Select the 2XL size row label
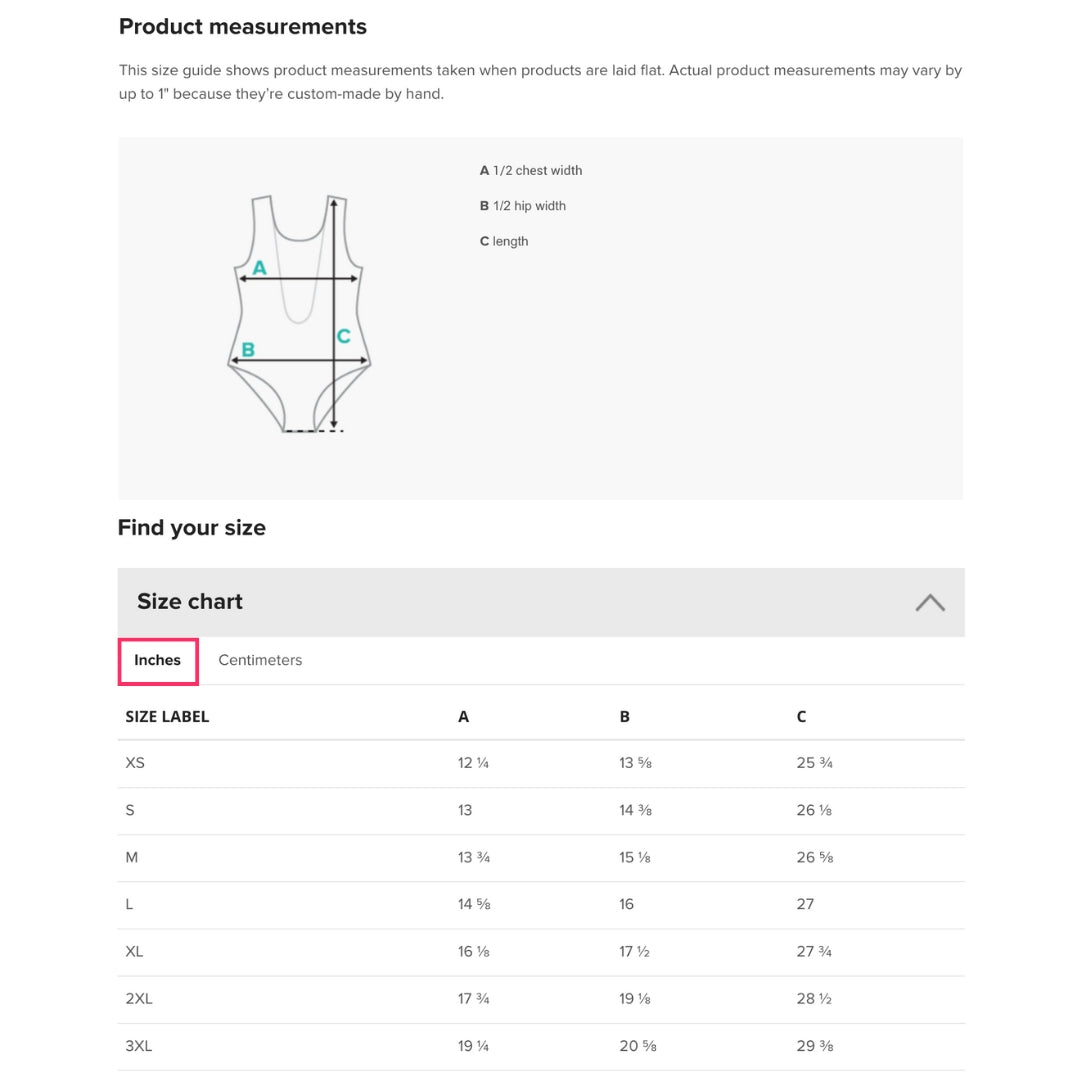This screenshot has width=1080, height=1080. coord(139,998)
